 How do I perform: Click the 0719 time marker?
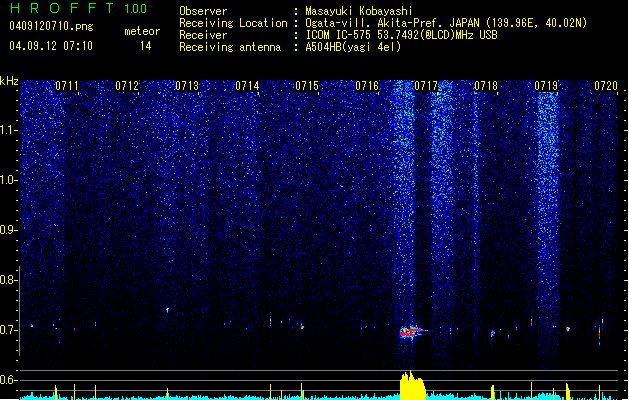click(546, 86)
